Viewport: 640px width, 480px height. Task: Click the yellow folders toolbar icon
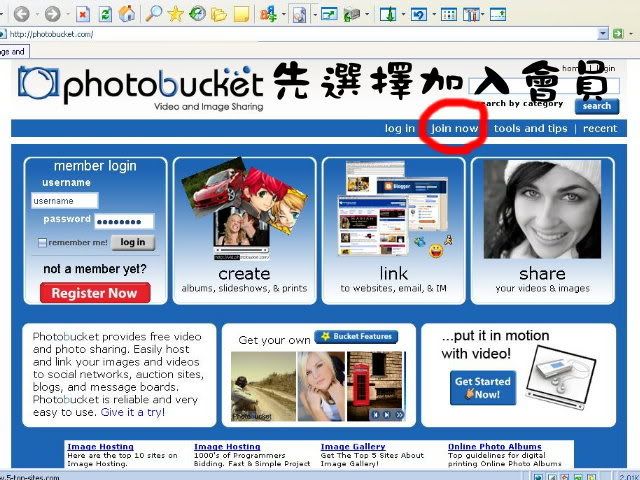(x=219, y=15)
